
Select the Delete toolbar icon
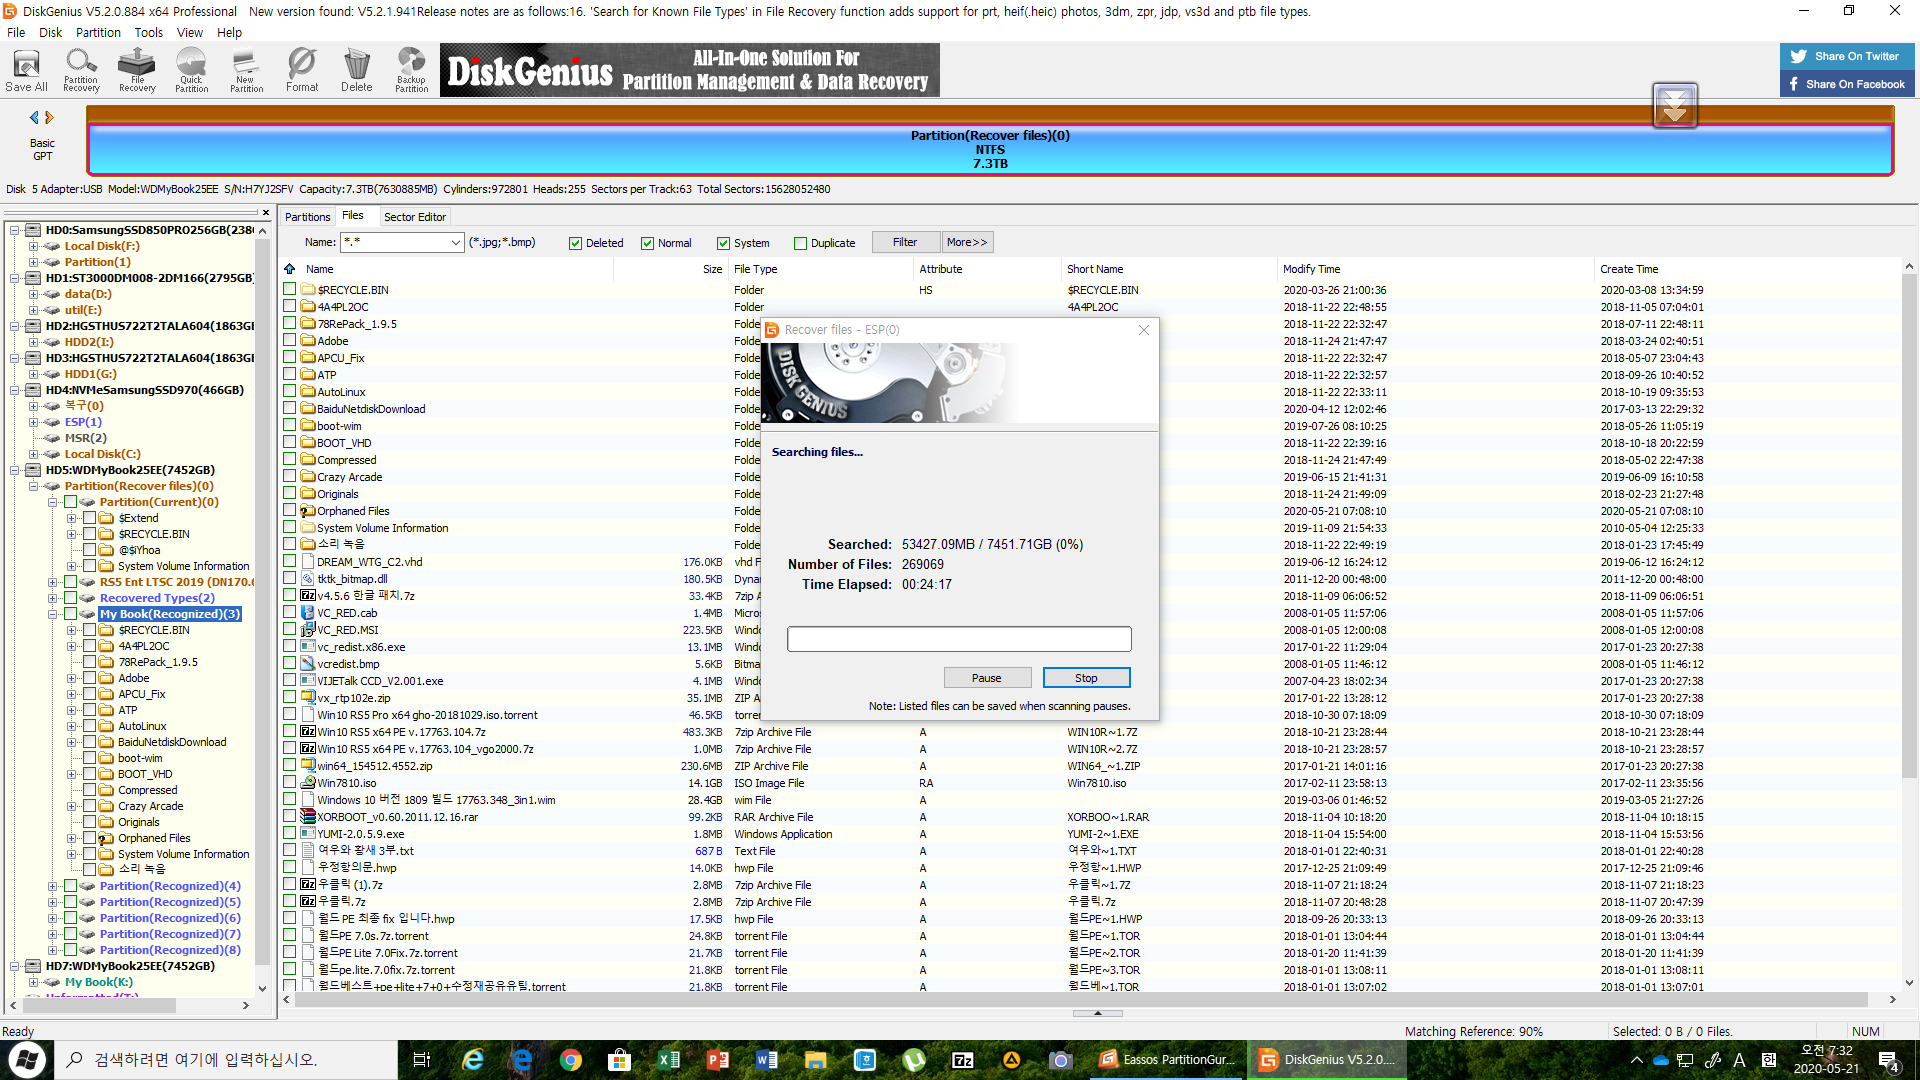tap(356, 70)
